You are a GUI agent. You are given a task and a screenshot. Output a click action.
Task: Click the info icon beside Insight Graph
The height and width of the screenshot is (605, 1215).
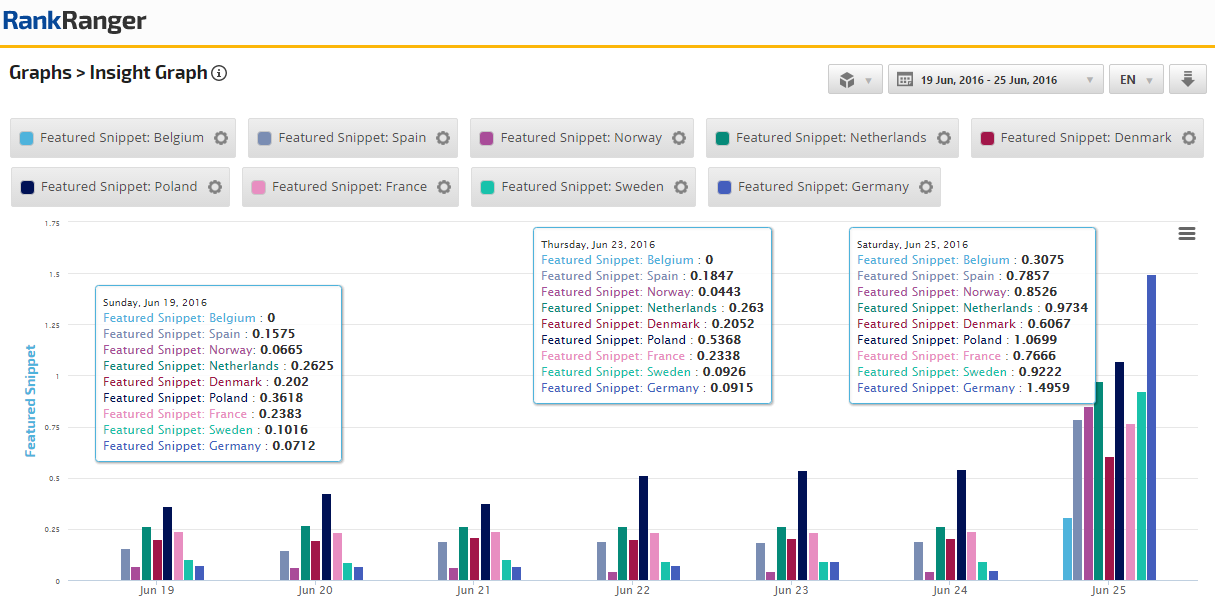click(220, 73)
